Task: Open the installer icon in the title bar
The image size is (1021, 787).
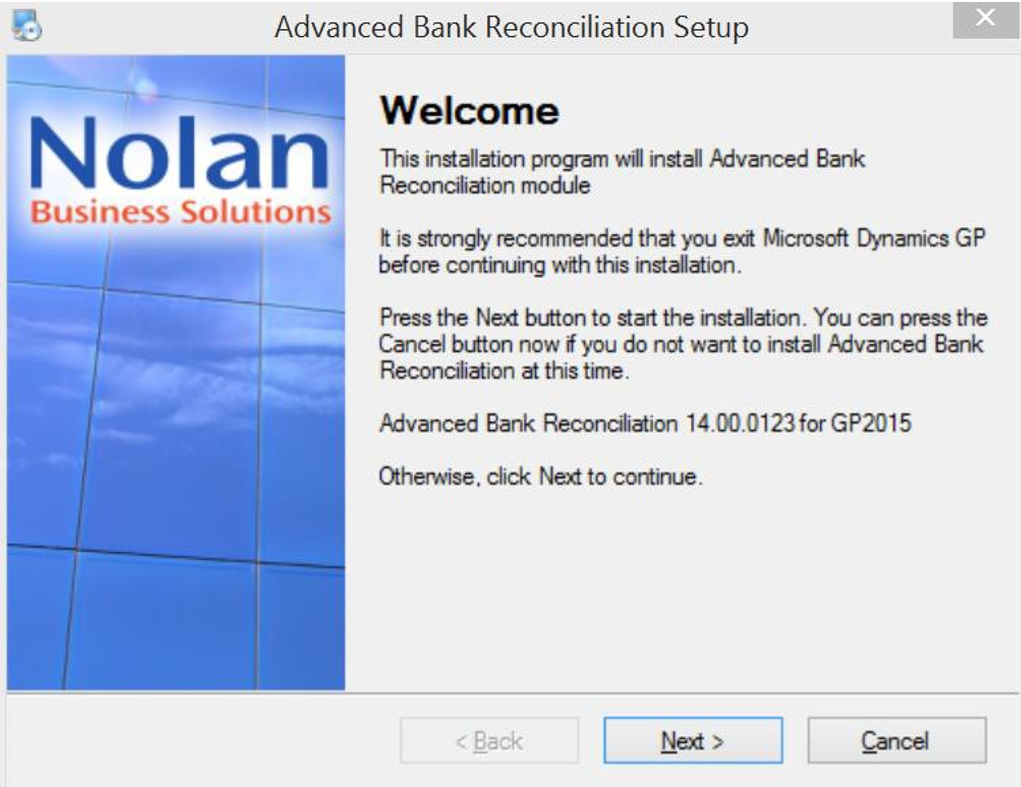Action: coord(27,25)
